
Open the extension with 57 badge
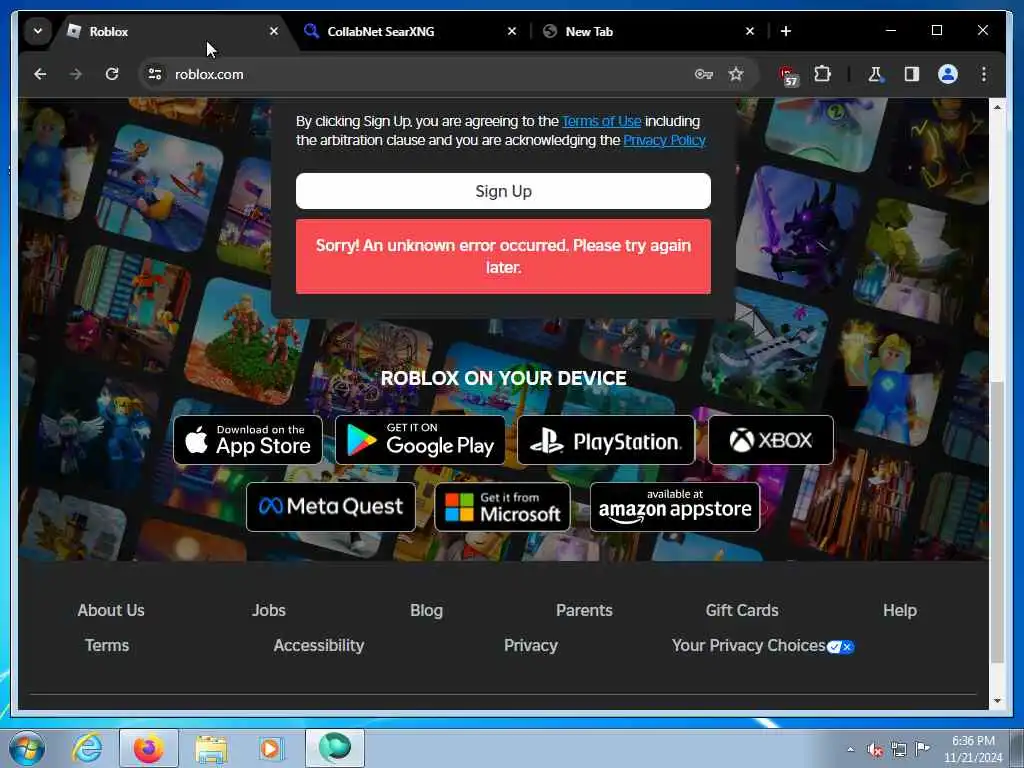coord(788,75)
